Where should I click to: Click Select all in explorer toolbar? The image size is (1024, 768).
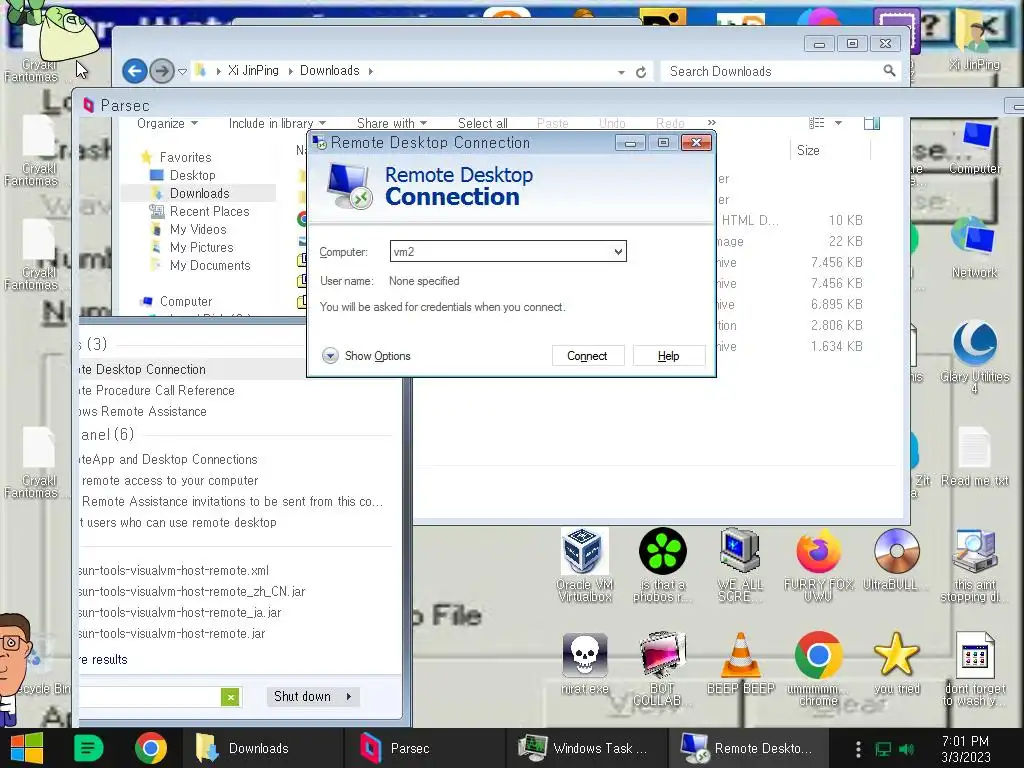482,123
